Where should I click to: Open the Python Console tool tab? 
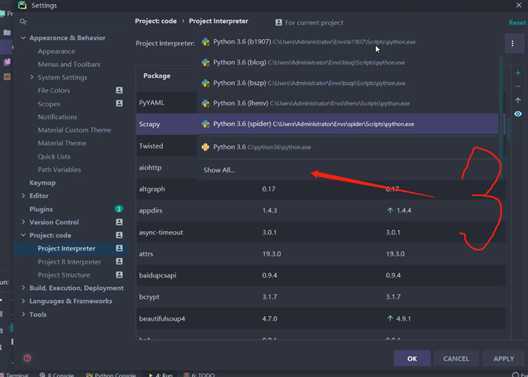[x=111, y=374]
